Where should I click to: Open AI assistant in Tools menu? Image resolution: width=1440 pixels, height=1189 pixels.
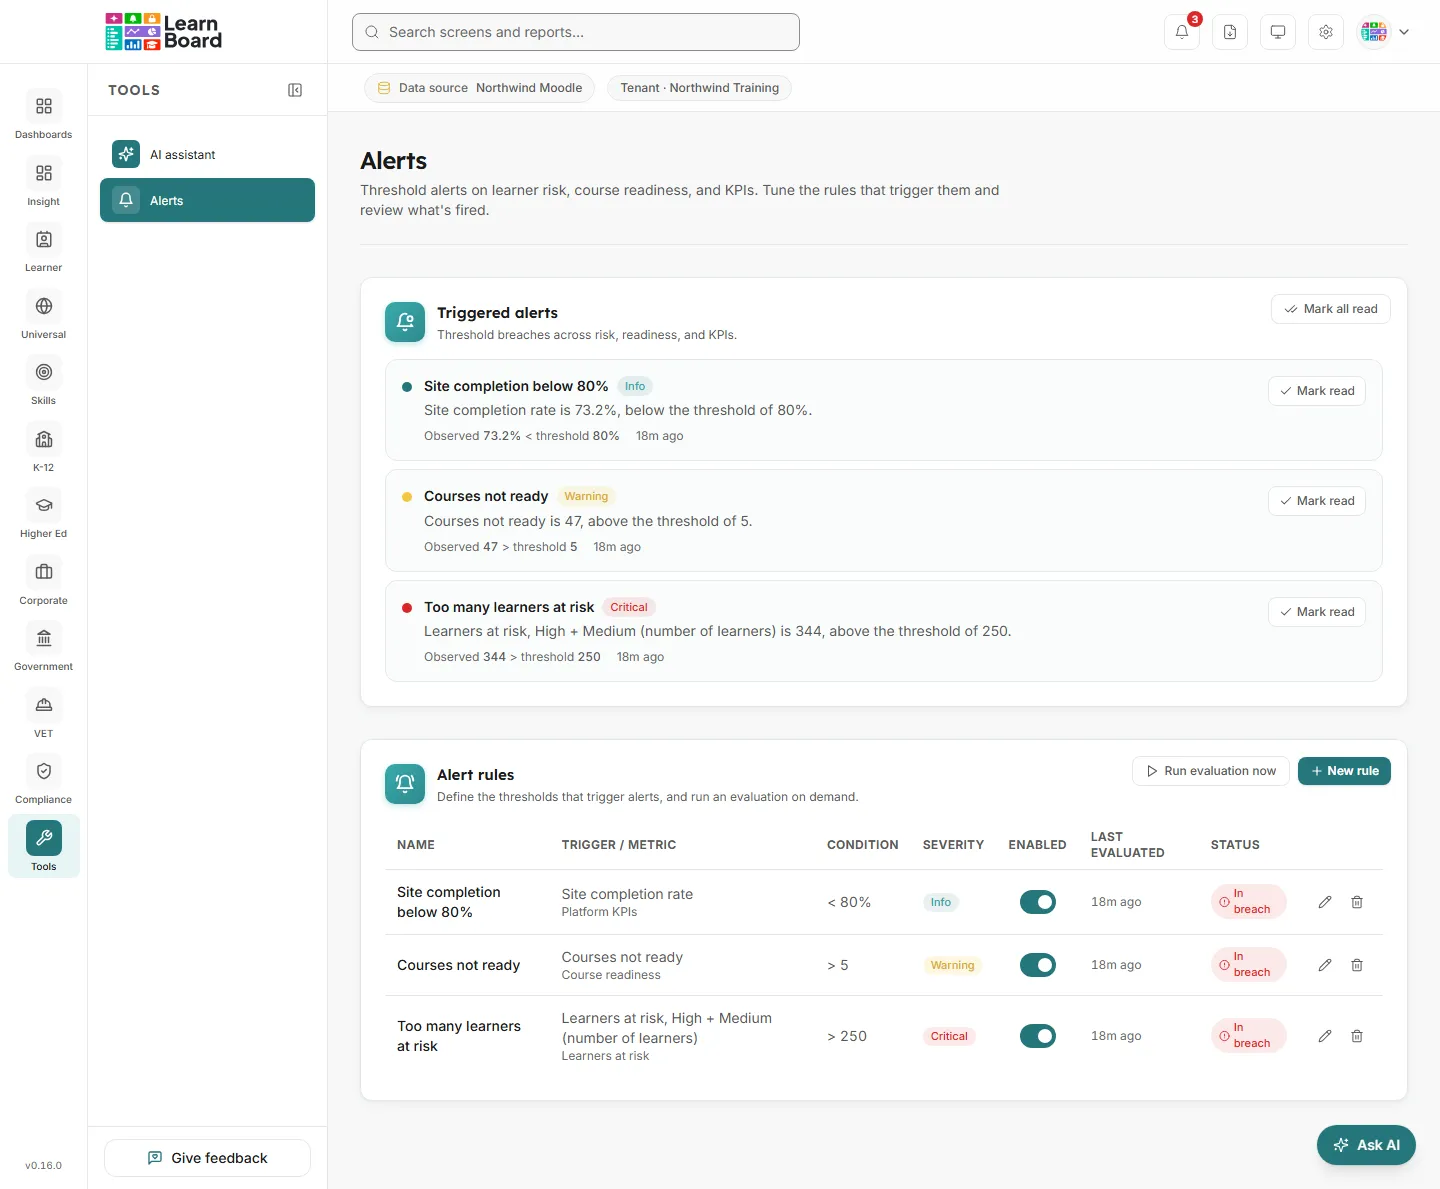[x=207, y=154]
